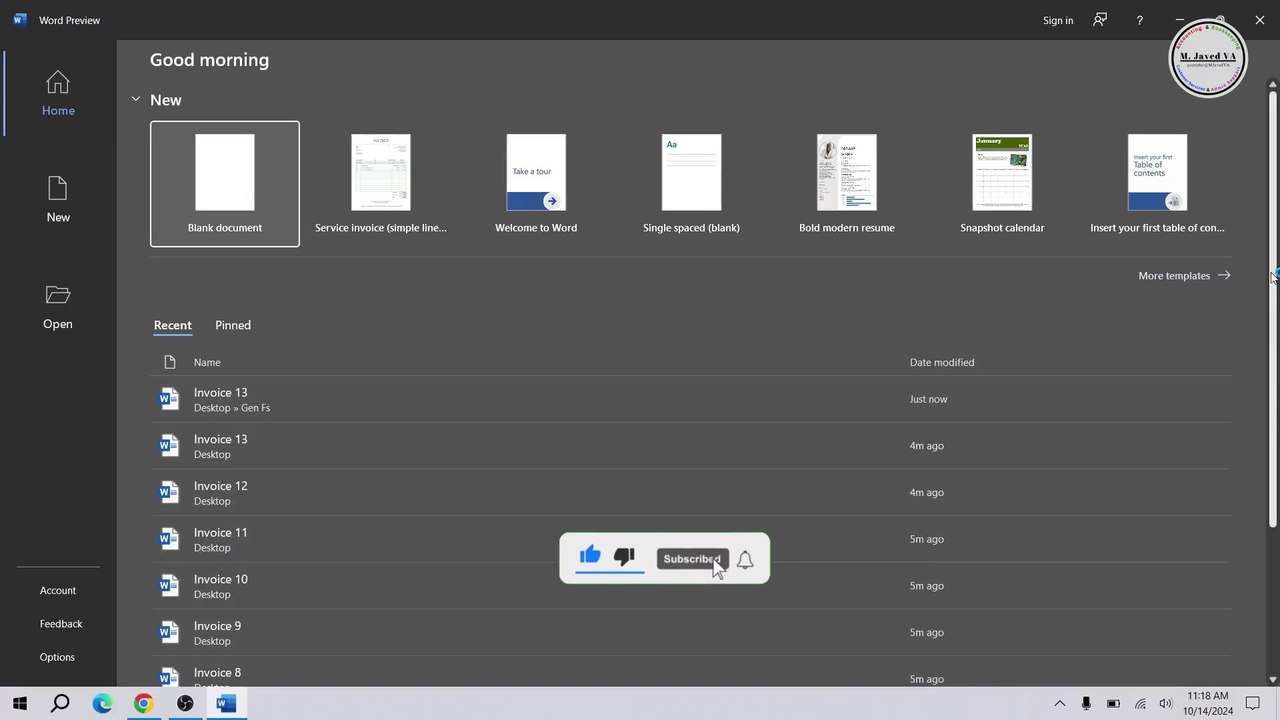The width and height of the screenshot is (1280, 720).
Task: Open Invoice 10 document name
Action: click(221, 579)
